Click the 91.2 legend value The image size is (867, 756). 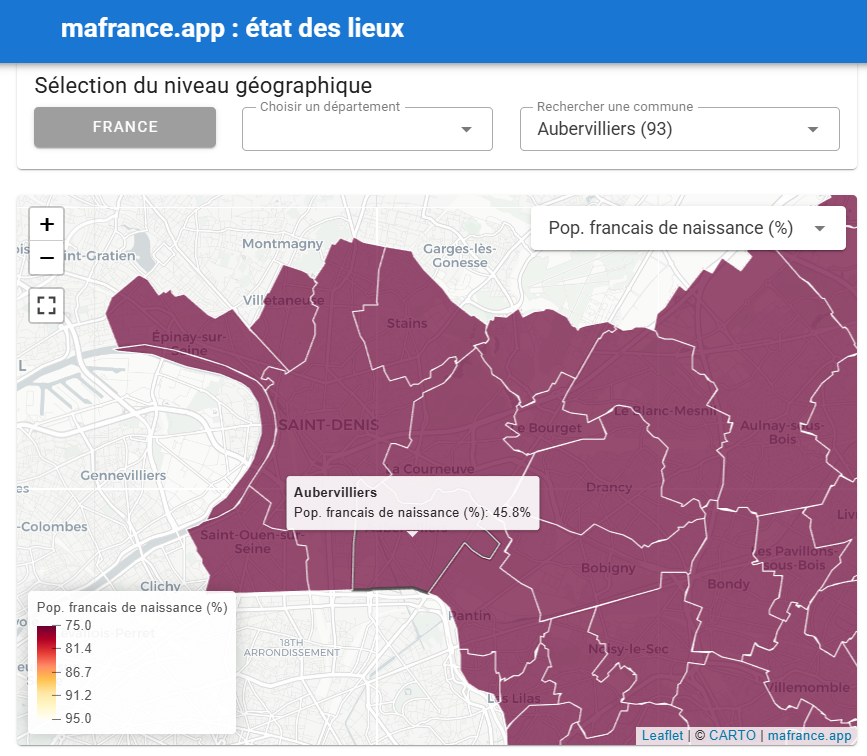78,695
